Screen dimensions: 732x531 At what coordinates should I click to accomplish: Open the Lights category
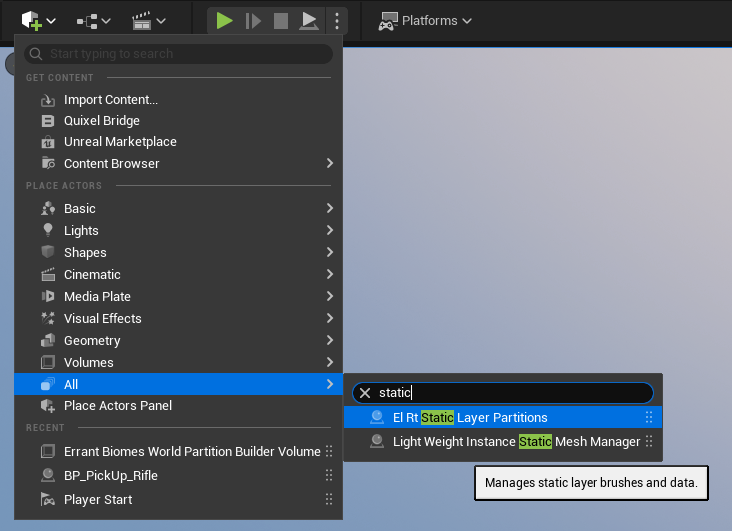point(178,230)
